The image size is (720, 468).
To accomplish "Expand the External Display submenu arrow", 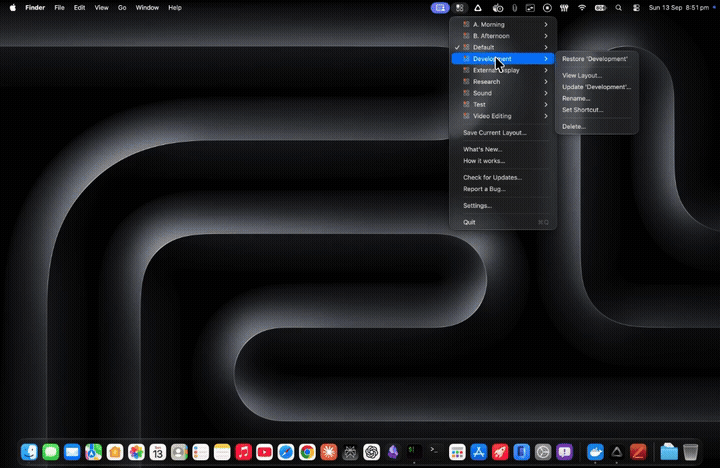I will (x=546, y=70).
